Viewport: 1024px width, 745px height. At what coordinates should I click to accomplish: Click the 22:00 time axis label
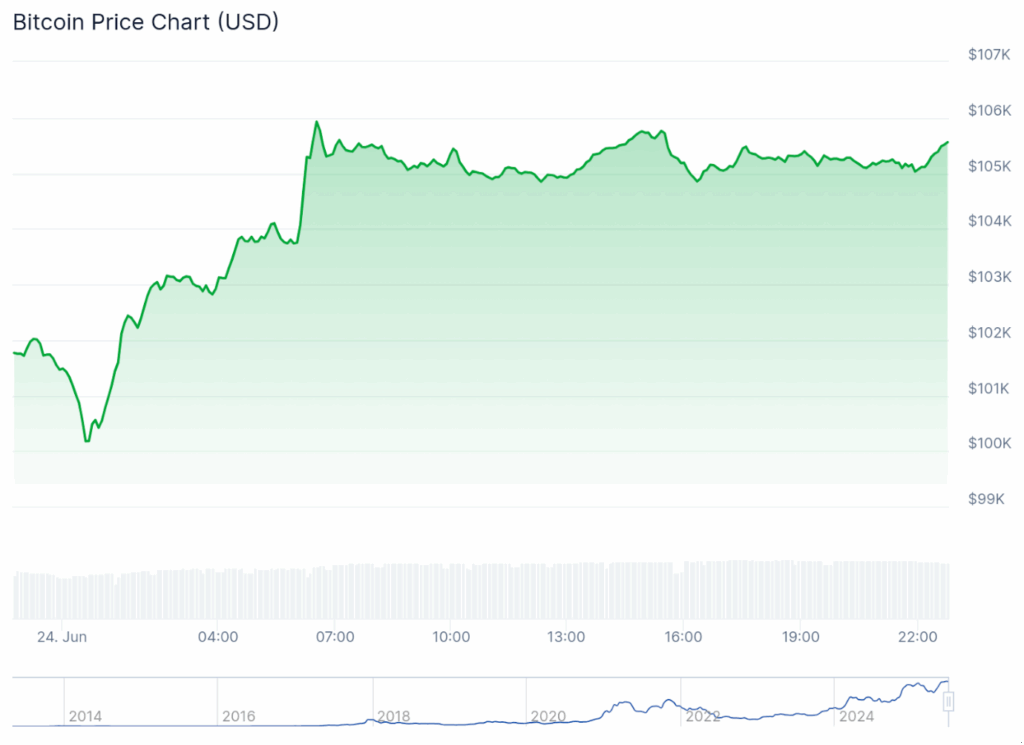pos(917,636)
